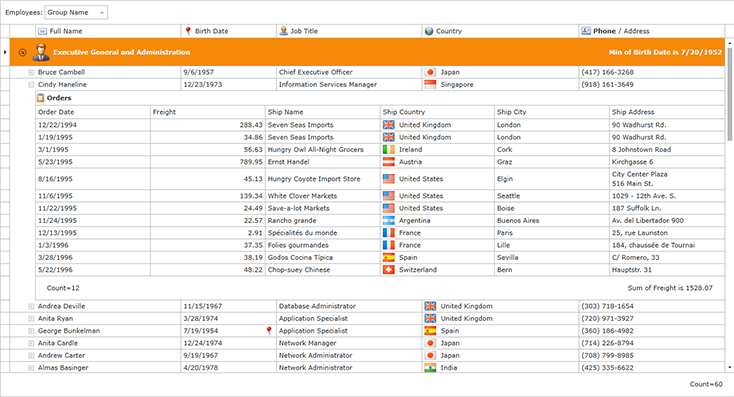The height and width of the screenshot is (397, 734).
Task: Click the Full Name column card icon
Action: click(x=42, y=31)
